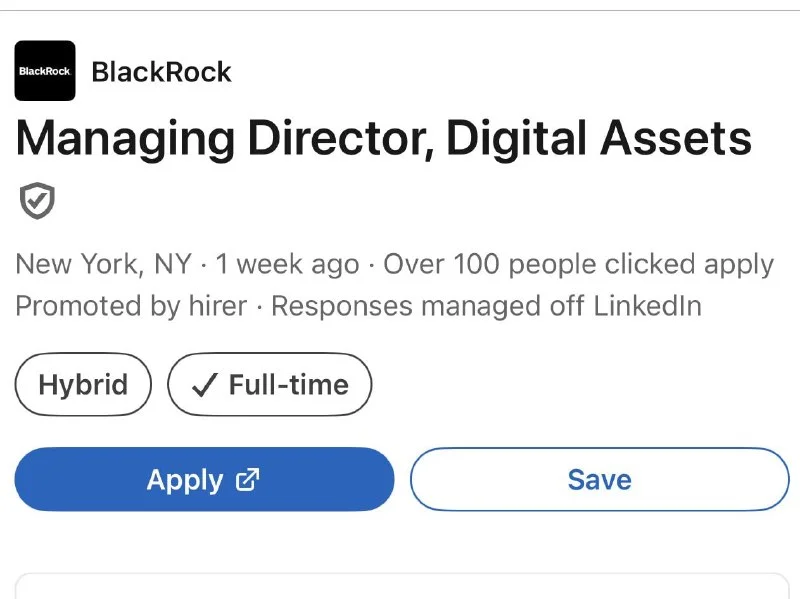Open the BlackRock company name
The width and height of the screenshot is (800, 599).
pyautogui.click(x=161, y=71)
